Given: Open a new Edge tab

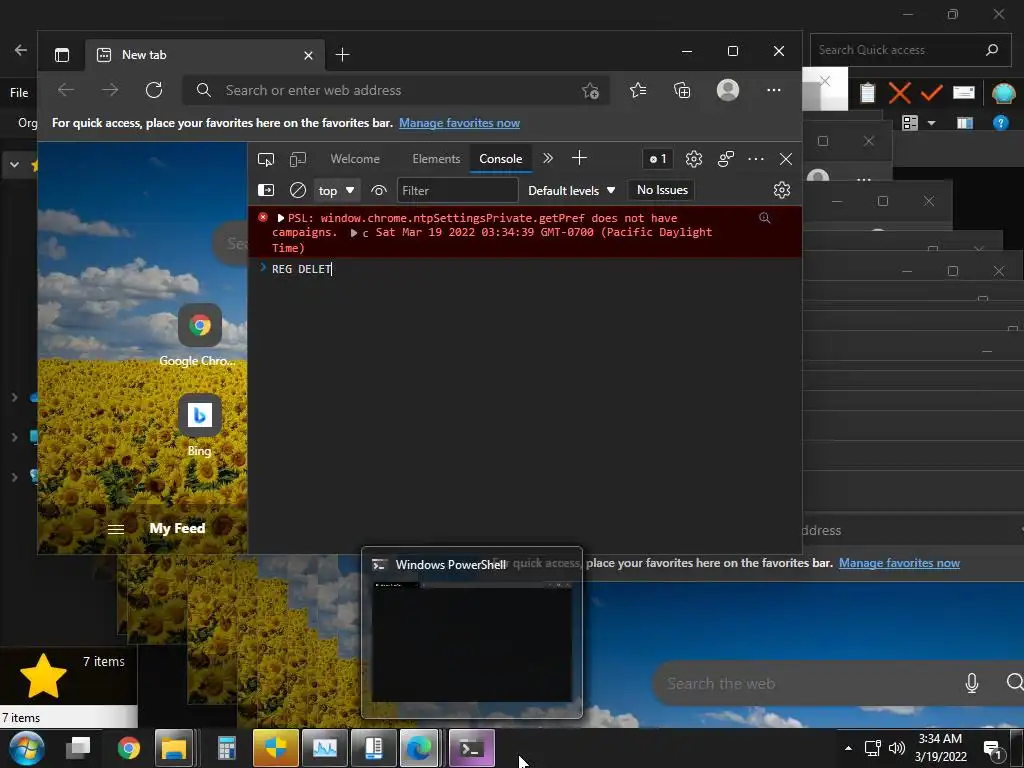Looking at the screenshot, I should click(x=342, y=55).
